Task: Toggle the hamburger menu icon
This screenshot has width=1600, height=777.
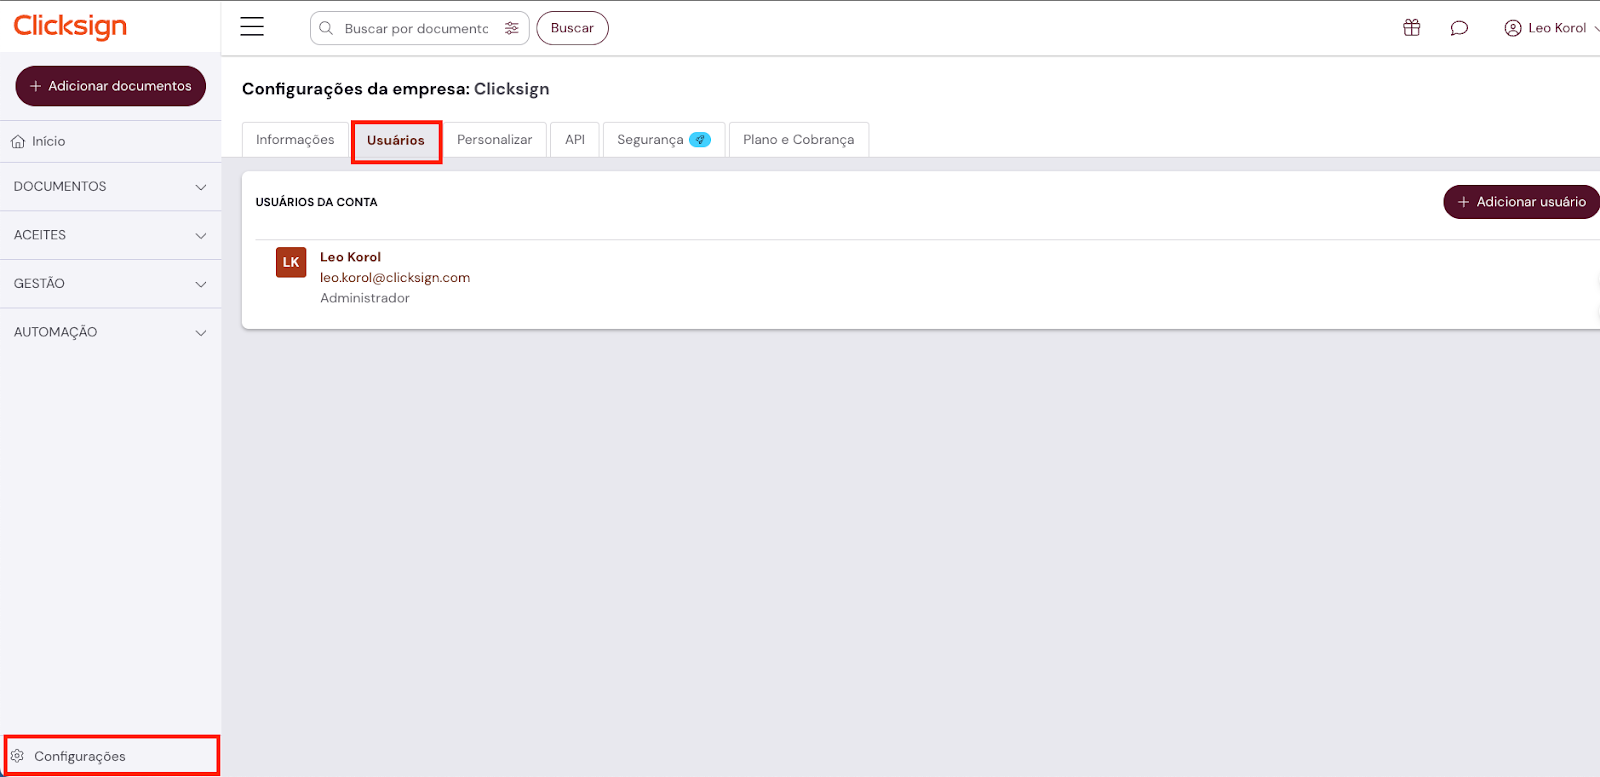Action: (252, 27)
